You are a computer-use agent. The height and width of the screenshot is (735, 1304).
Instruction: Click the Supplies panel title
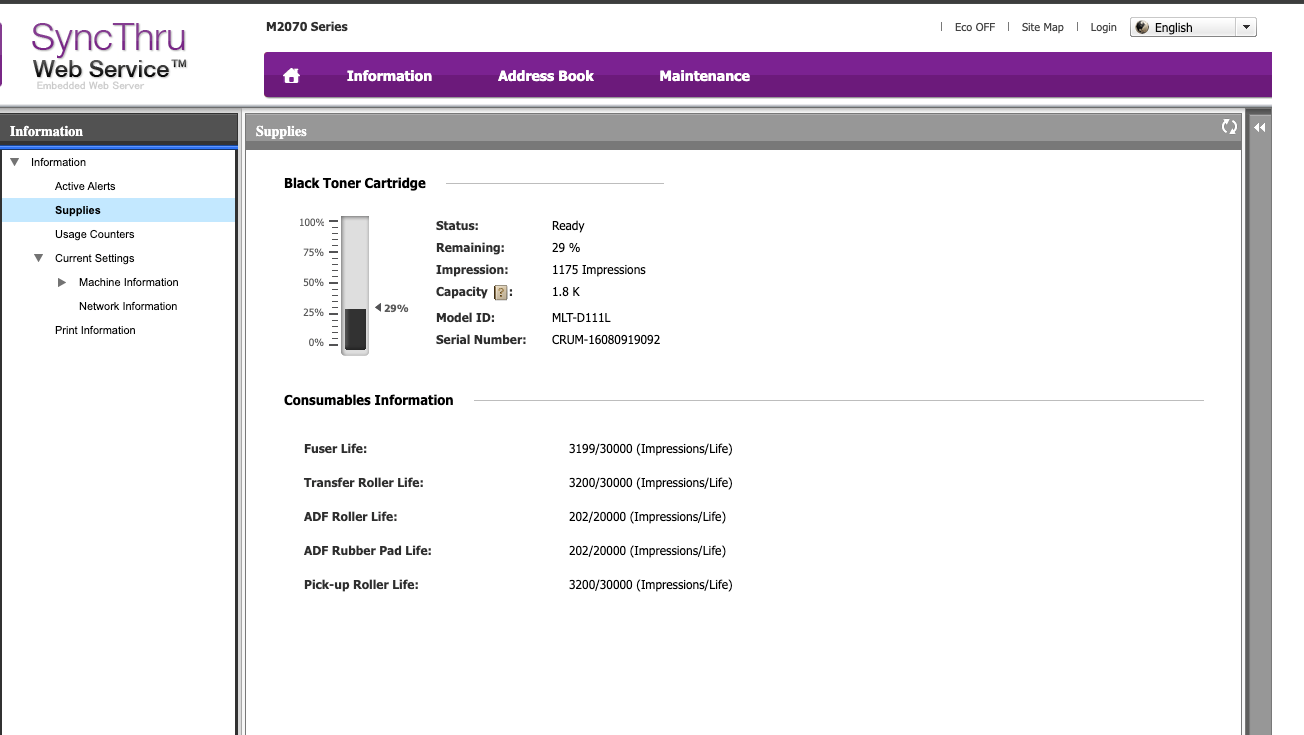[281, 131]
